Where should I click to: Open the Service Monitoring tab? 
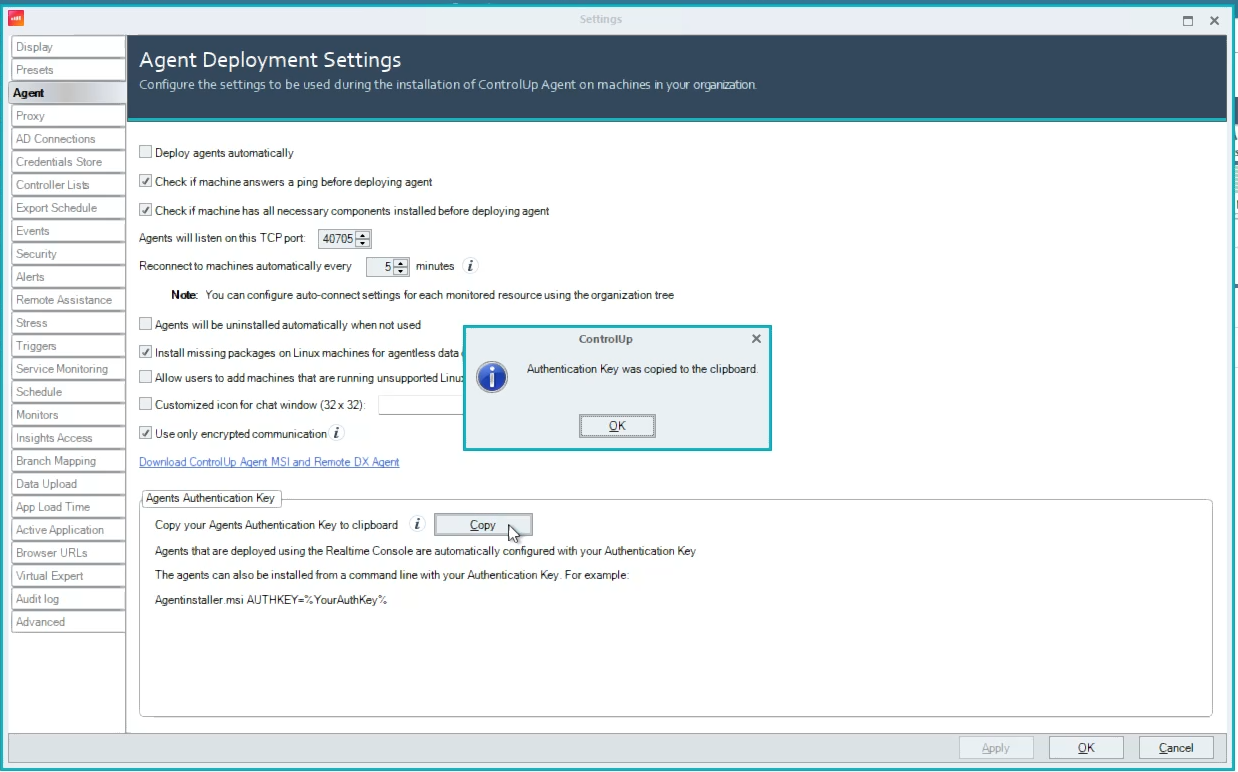coord(67,369)
